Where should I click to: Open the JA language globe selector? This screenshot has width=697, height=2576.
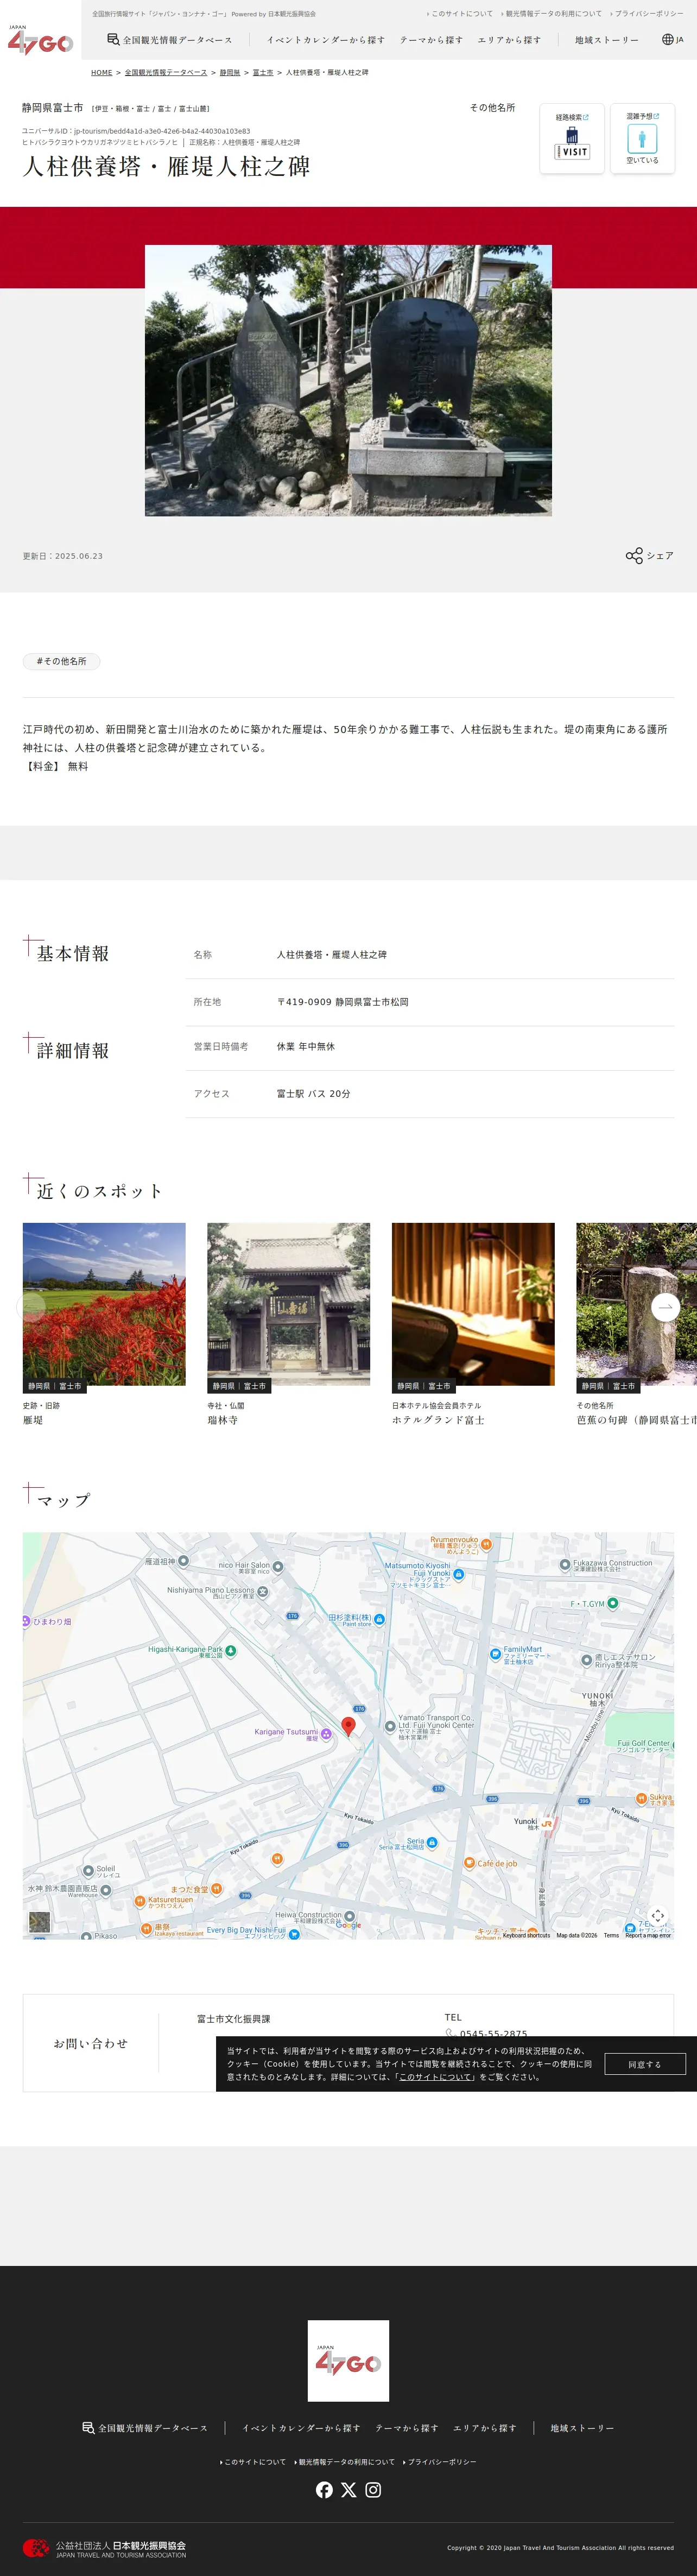click(673, 40)
